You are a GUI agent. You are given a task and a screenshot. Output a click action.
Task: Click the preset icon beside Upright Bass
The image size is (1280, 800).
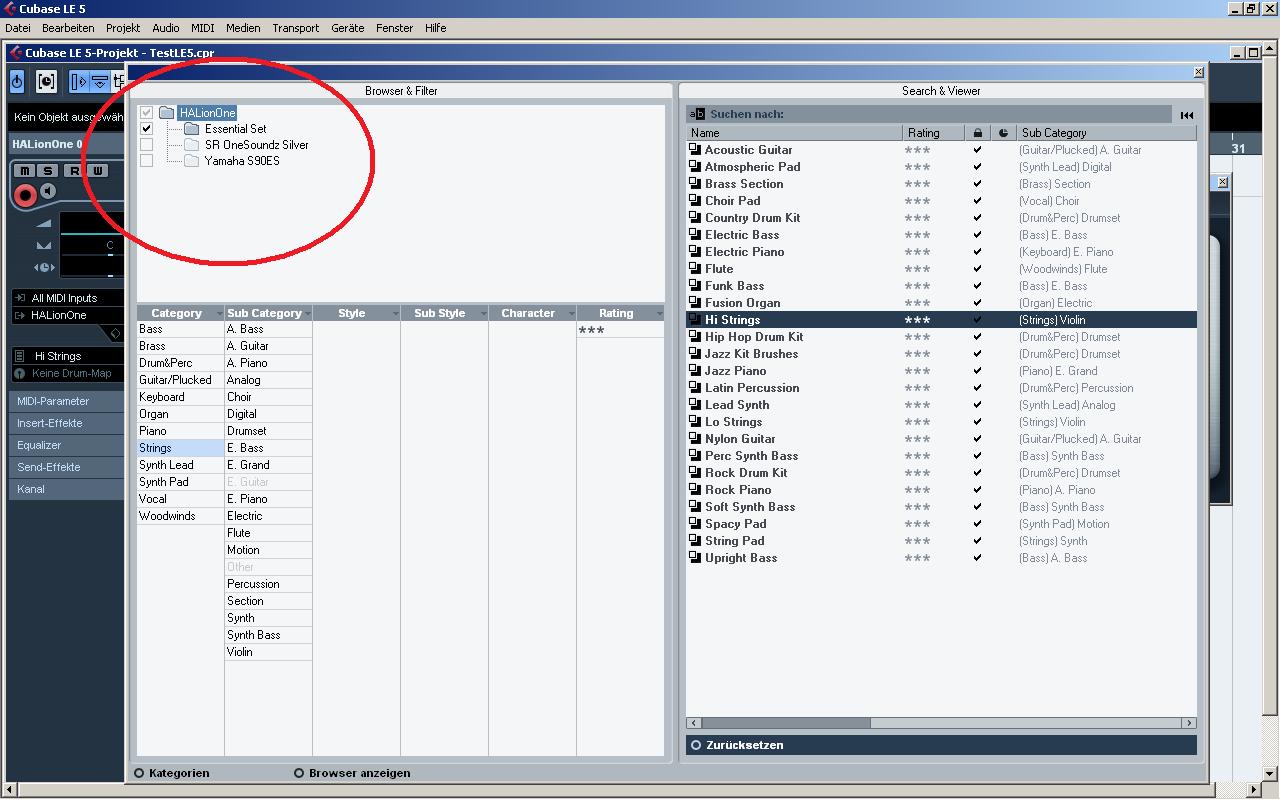695,558
